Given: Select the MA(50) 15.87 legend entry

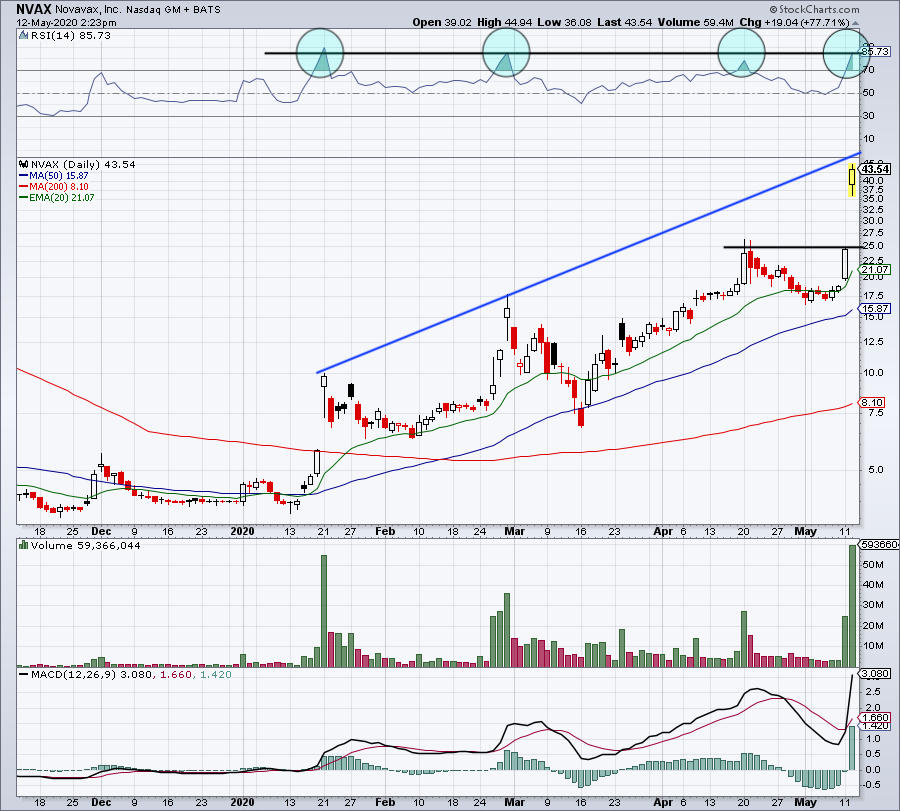Looking at the screenshot, I should click(x=57, y=175).
